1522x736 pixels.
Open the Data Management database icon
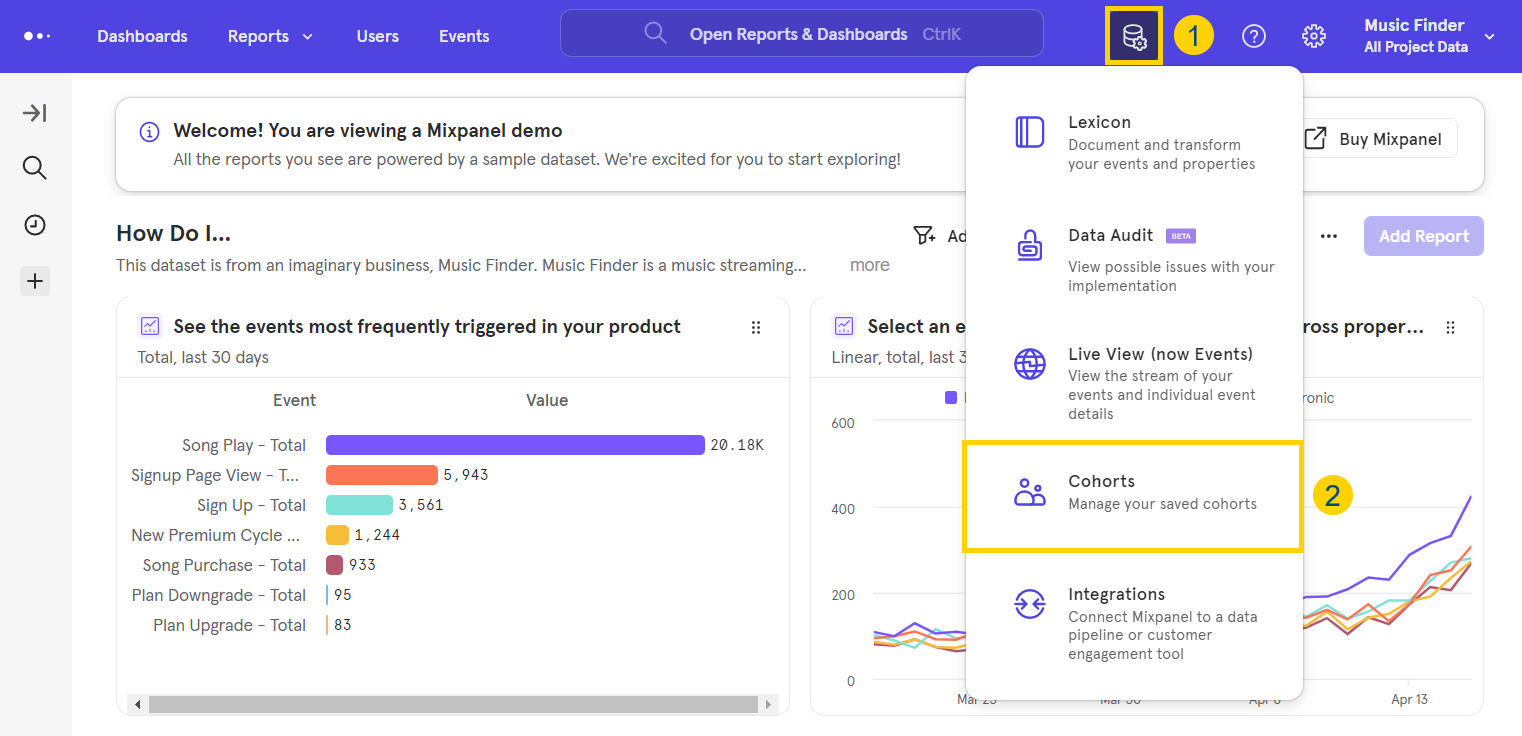tap(1134, 37)
